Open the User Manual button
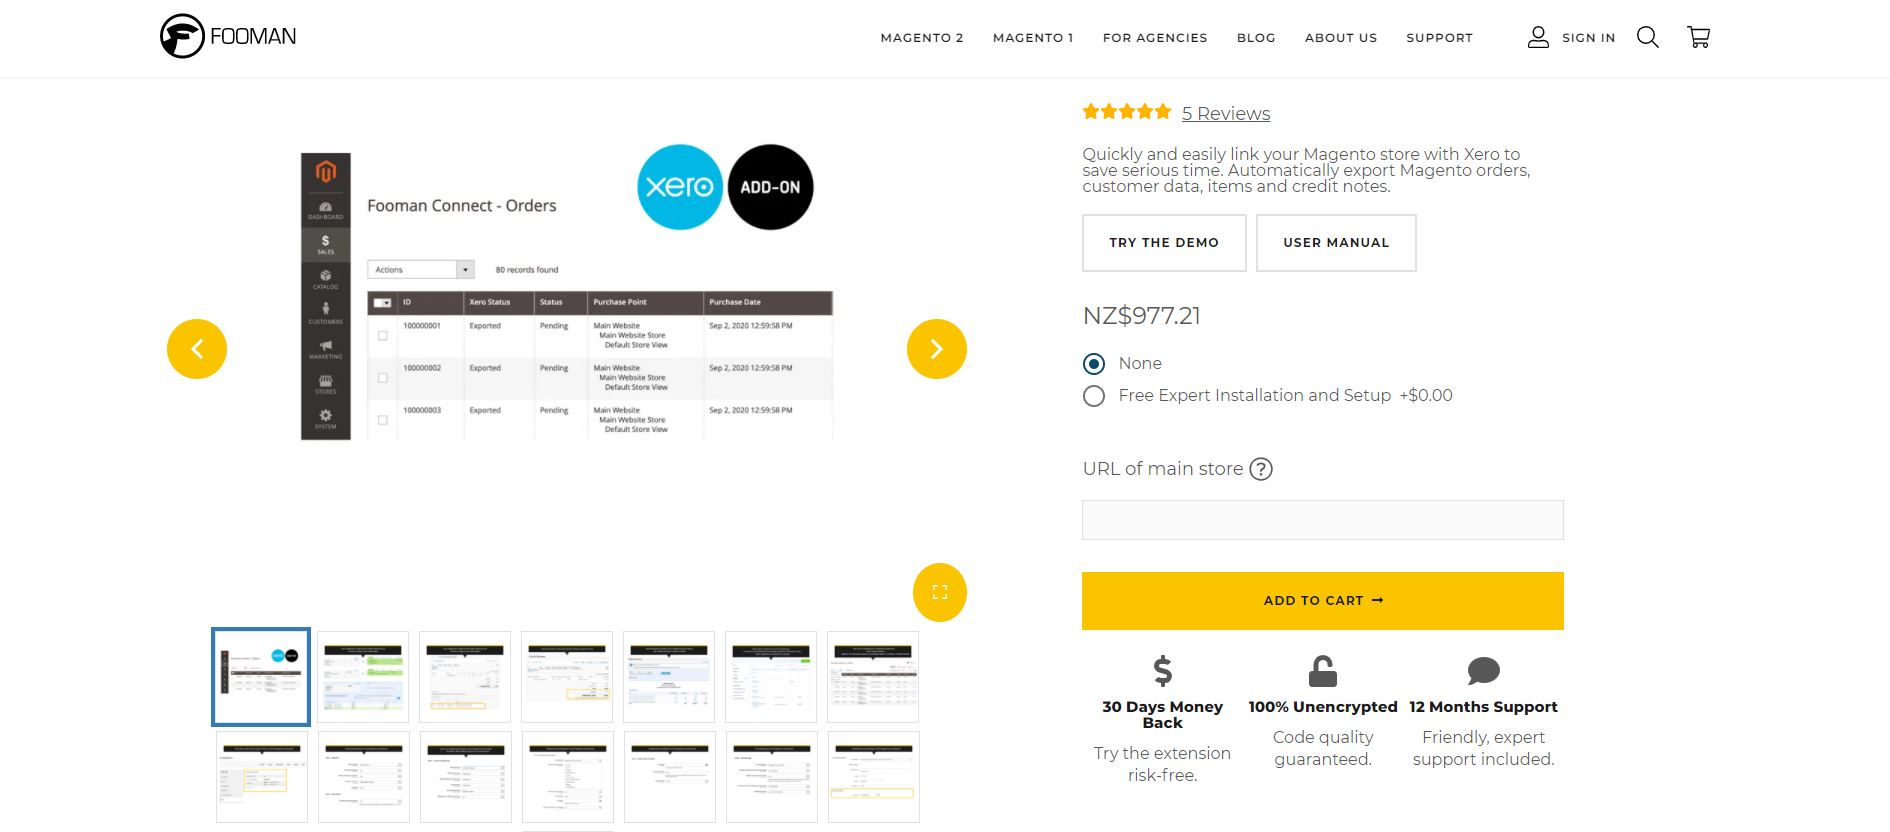The height and width of the screenshot is (832, 1890). [x=1336, y=243]
